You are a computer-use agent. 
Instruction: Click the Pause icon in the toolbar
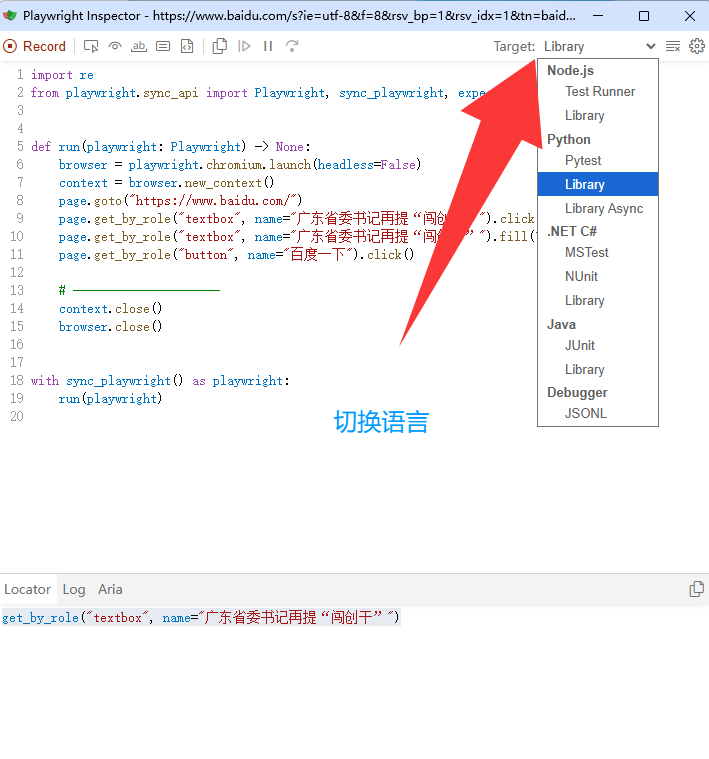pos(268,46)
